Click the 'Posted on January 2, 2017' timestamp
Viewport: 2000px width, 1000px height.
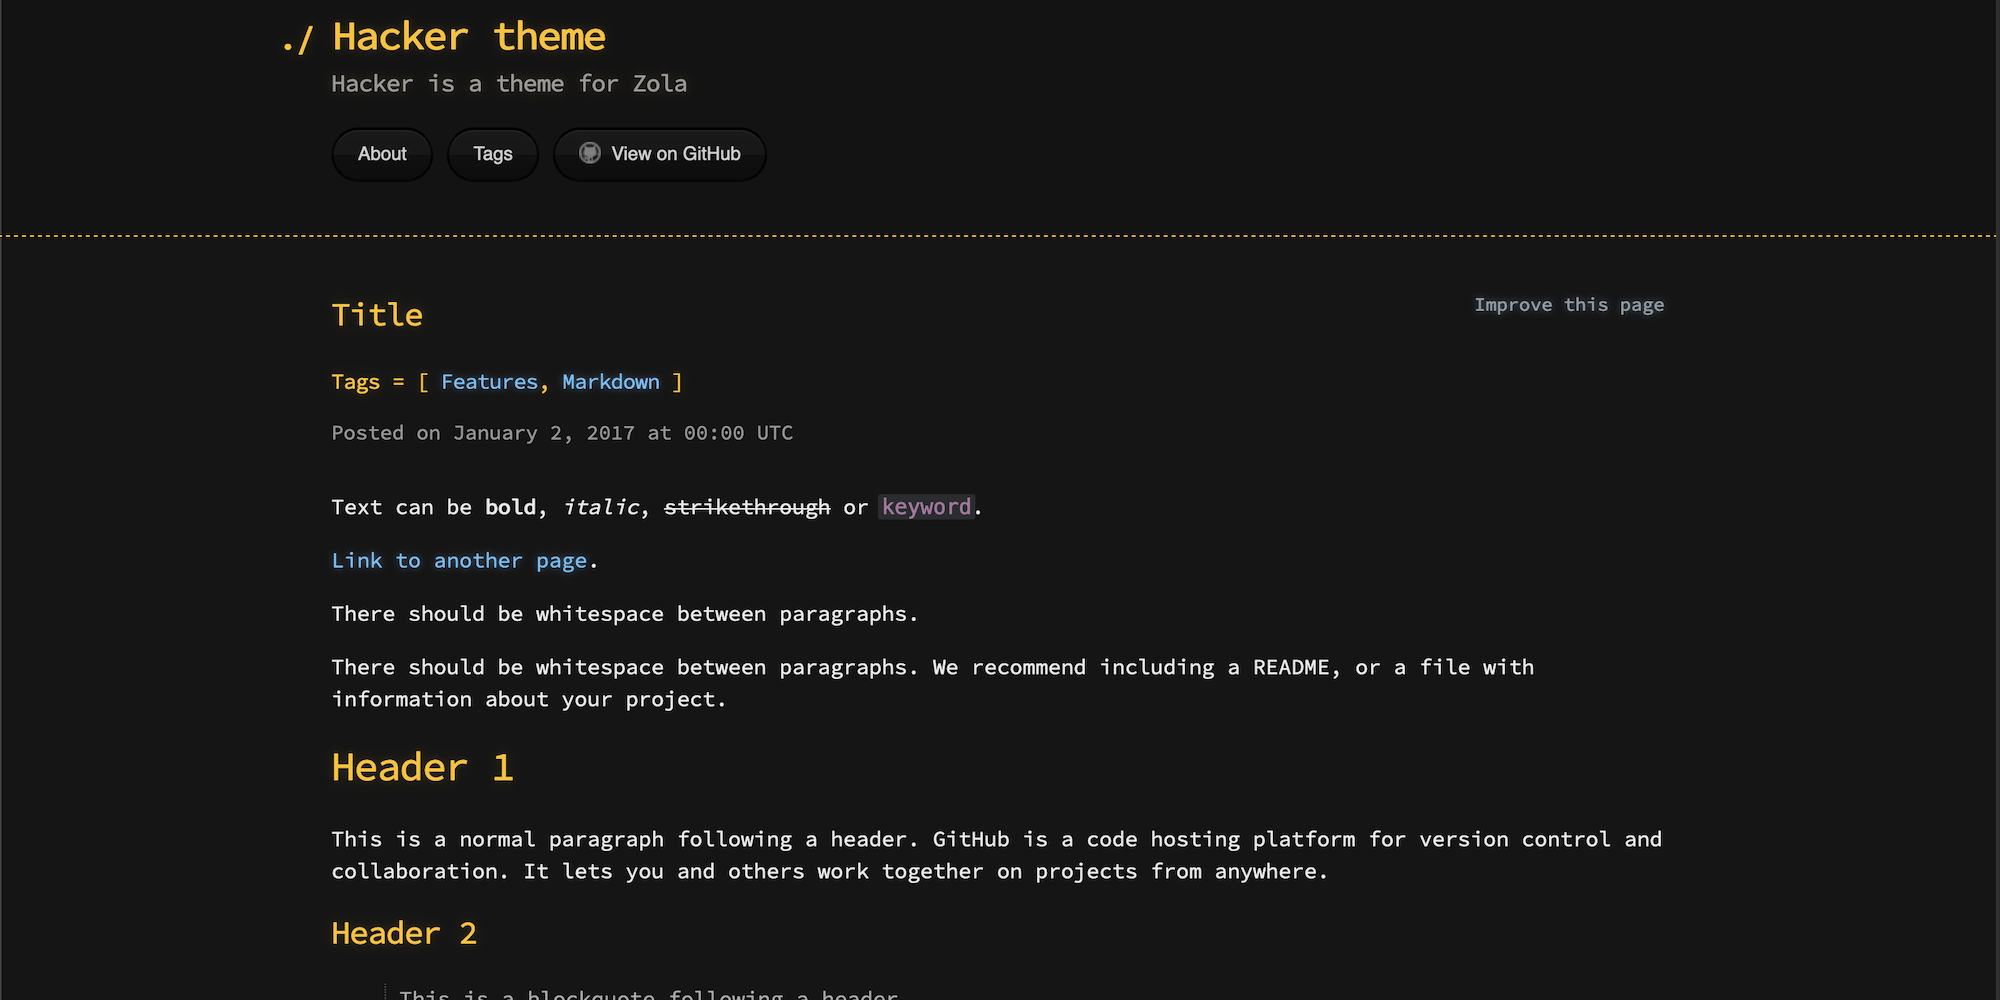562,432
